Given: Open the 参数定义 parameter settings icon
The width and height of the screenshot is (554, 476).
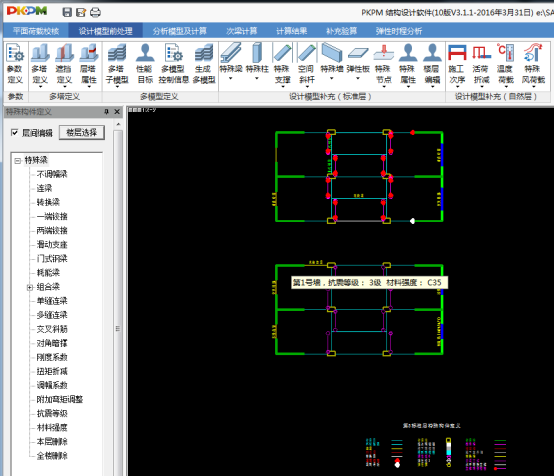Looking at the screenshot, I should [15, 64].
